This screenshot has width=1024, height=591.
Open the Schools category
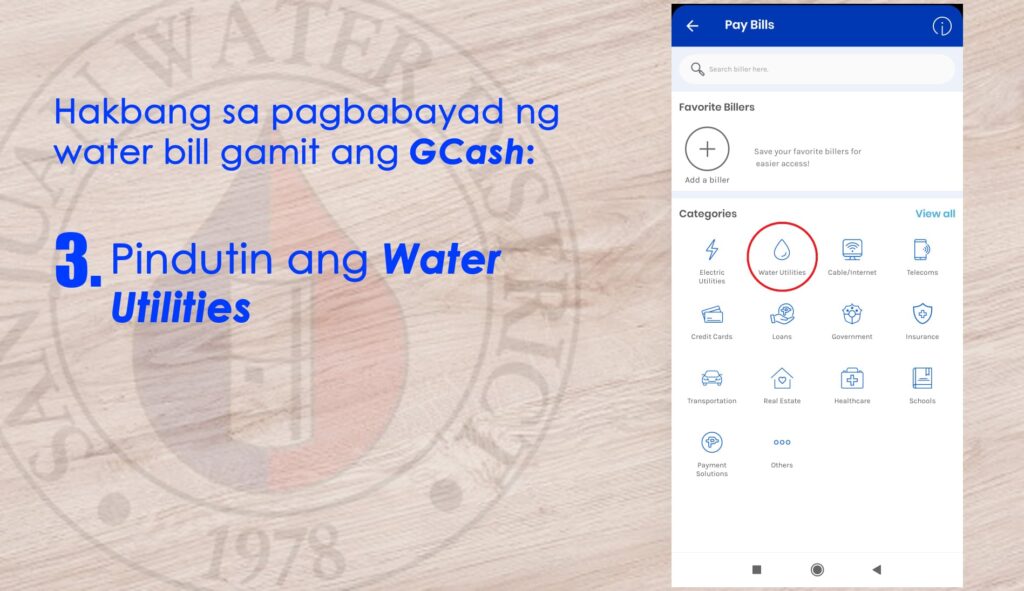pos(922,386)
